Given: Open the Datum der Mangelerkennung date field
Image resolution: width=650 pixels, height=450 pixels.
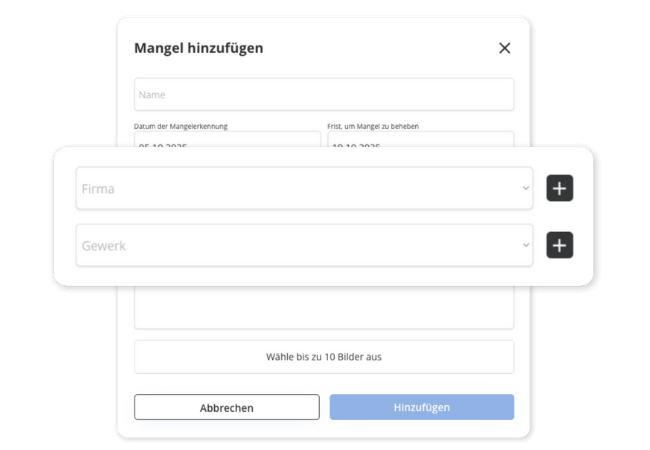Looking at the screenshot, I should pos(227,141).
